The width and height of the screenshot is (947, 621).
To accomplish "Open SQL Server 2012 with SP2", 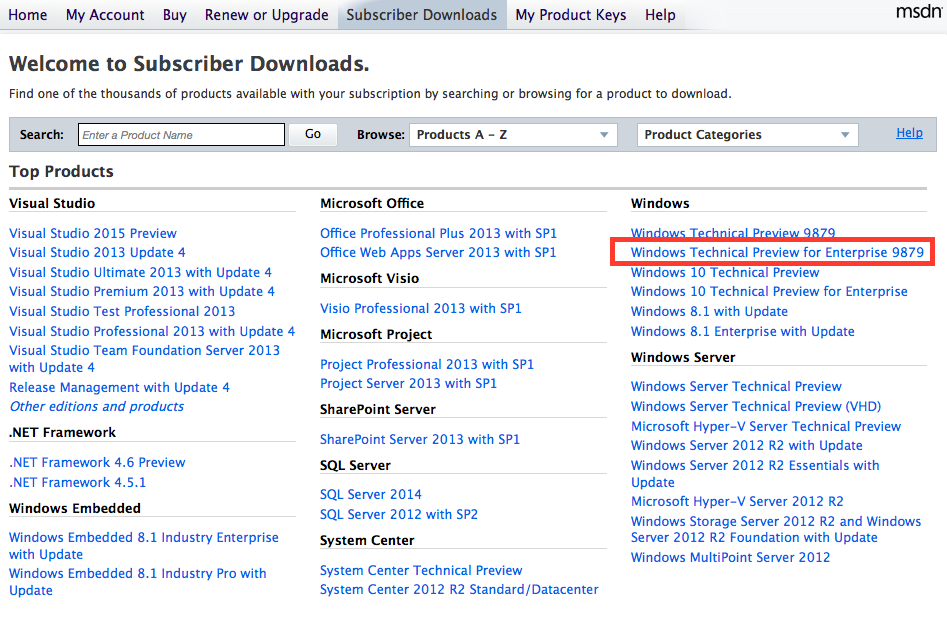I will (399, 515).
